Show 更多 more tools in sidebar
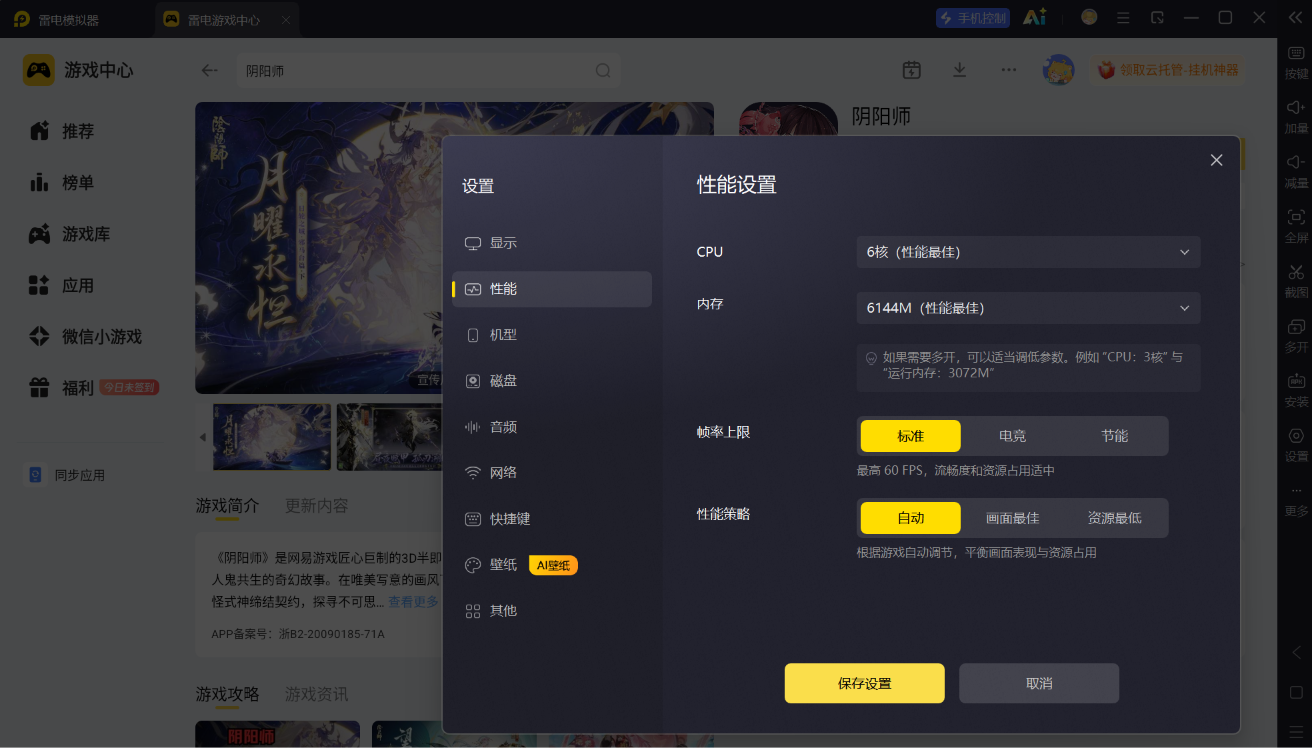This screenshot has width=1312, height=748. (1296, 501)
